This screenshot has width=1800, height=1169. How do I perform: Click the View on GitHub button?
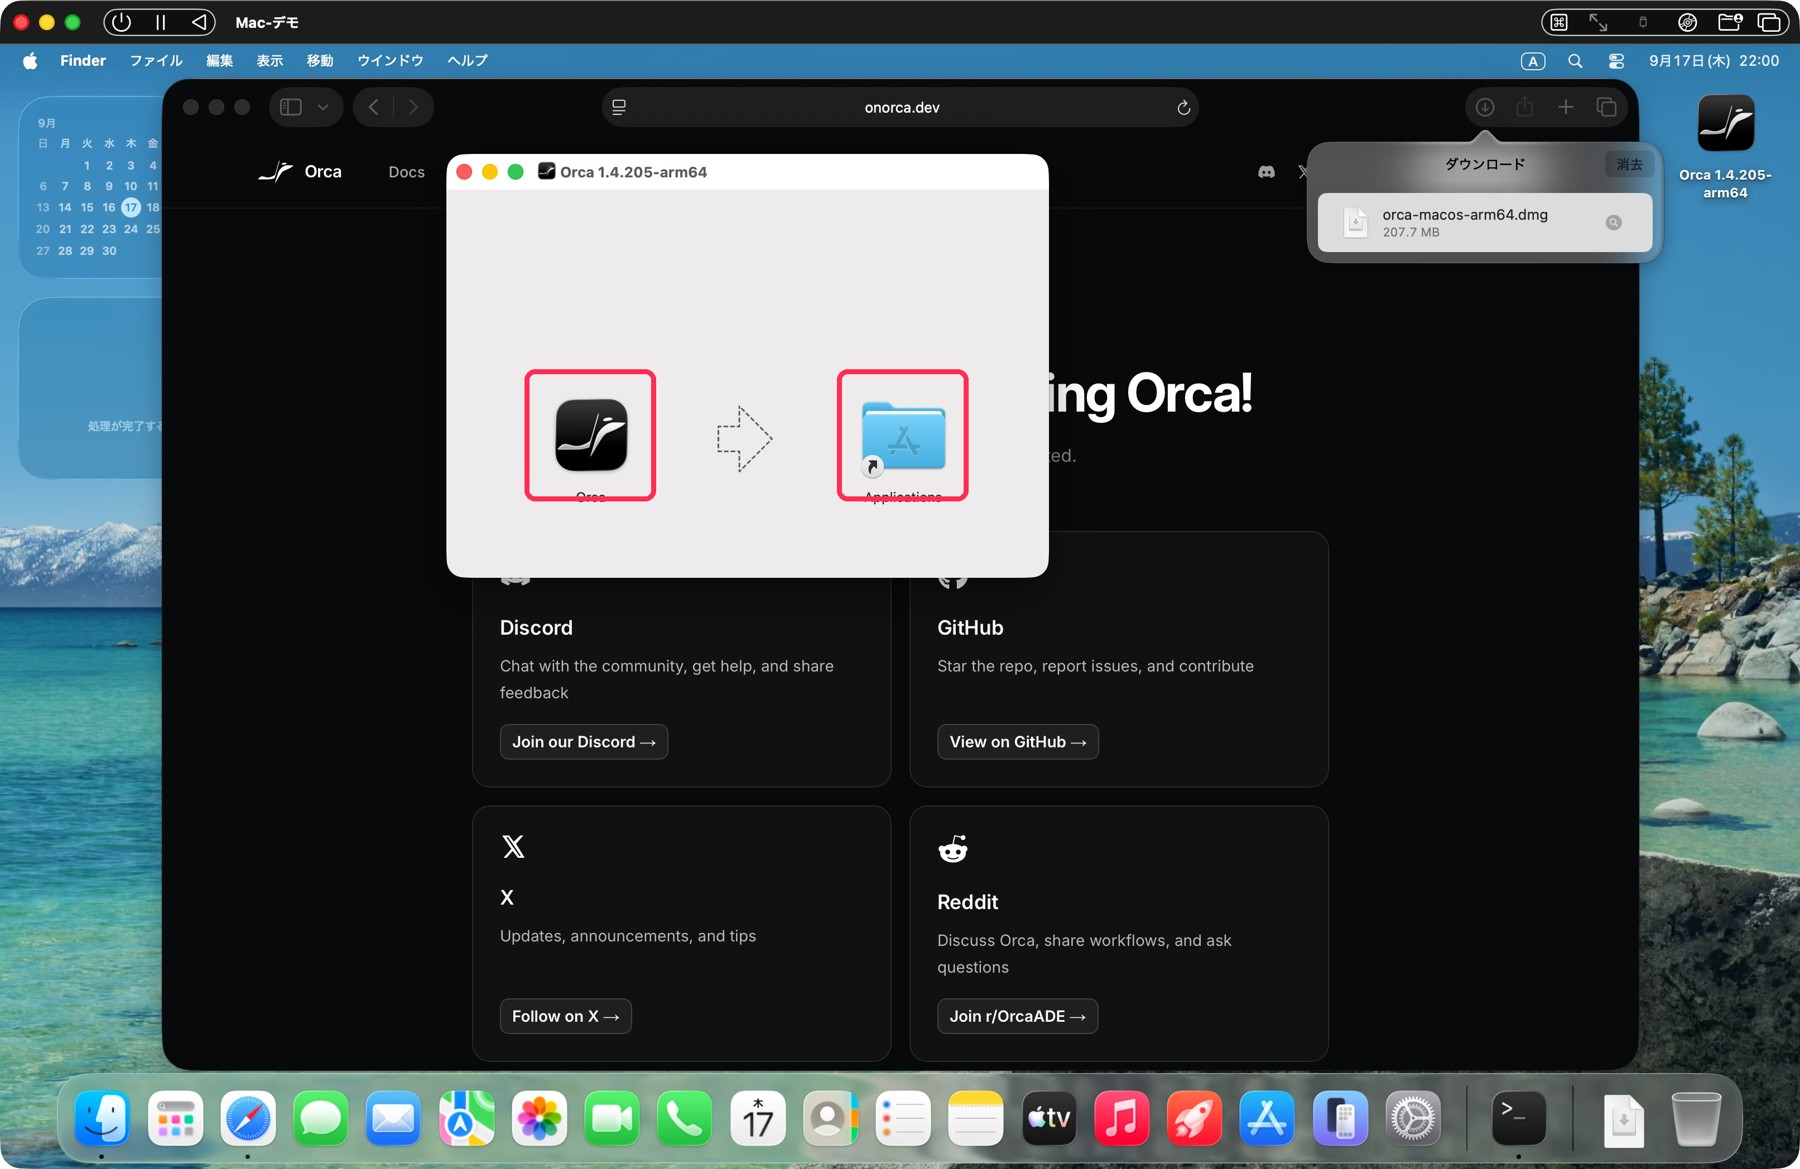1018,742
